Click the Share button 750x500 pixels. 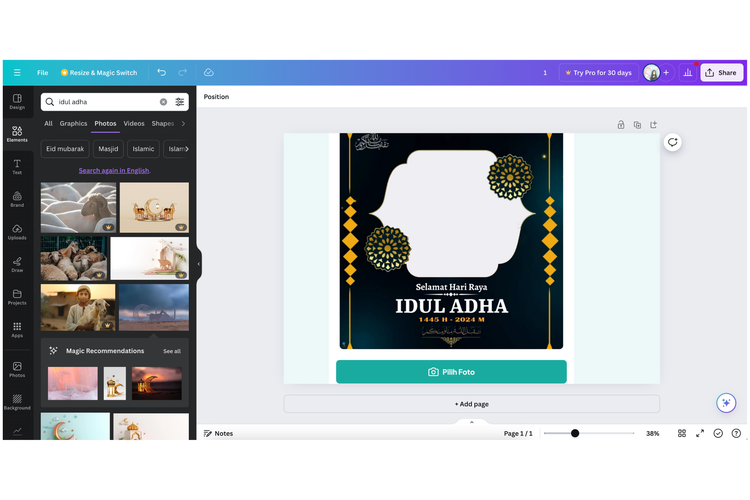coord(720,73)
